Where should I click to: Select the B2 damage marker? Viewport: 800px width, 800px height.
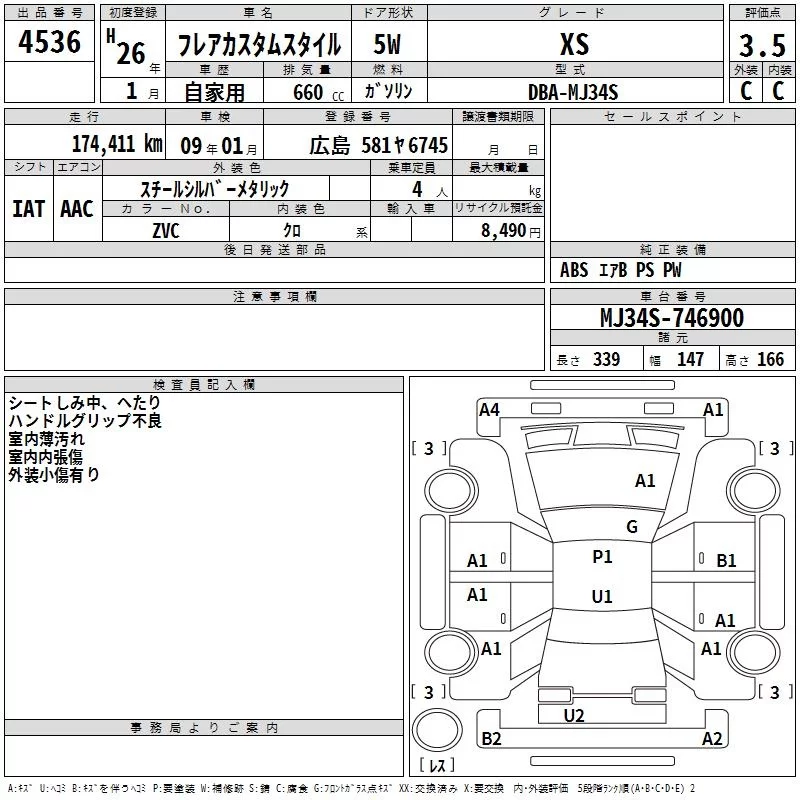click(492, 739)
